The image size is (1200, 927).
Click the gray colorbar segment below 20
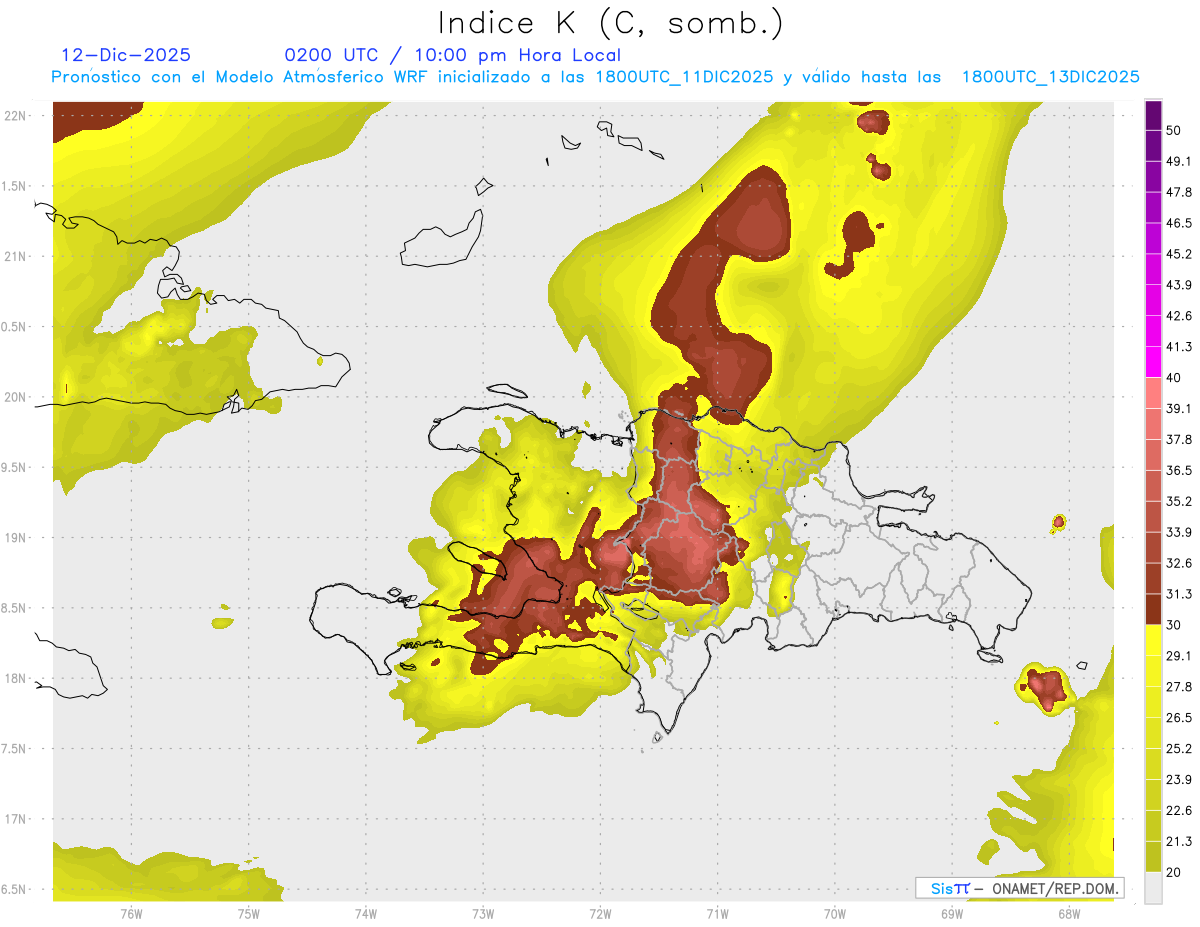coord(1154,887)
